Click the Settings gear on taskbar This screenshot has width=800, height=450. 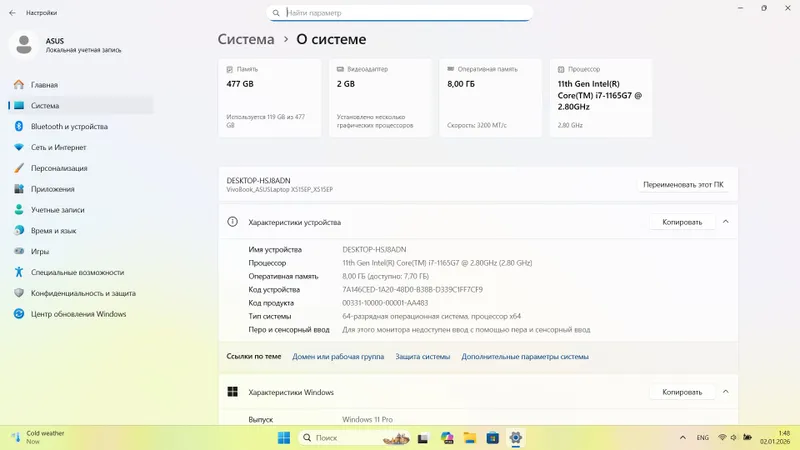coord(516,438)
